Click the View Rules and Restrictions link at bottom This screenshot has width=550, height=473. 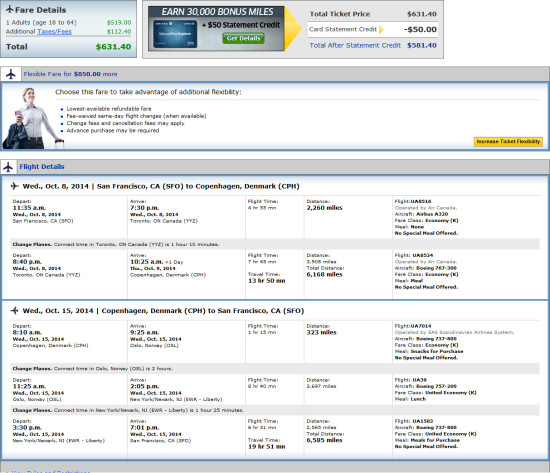(50, 471)
